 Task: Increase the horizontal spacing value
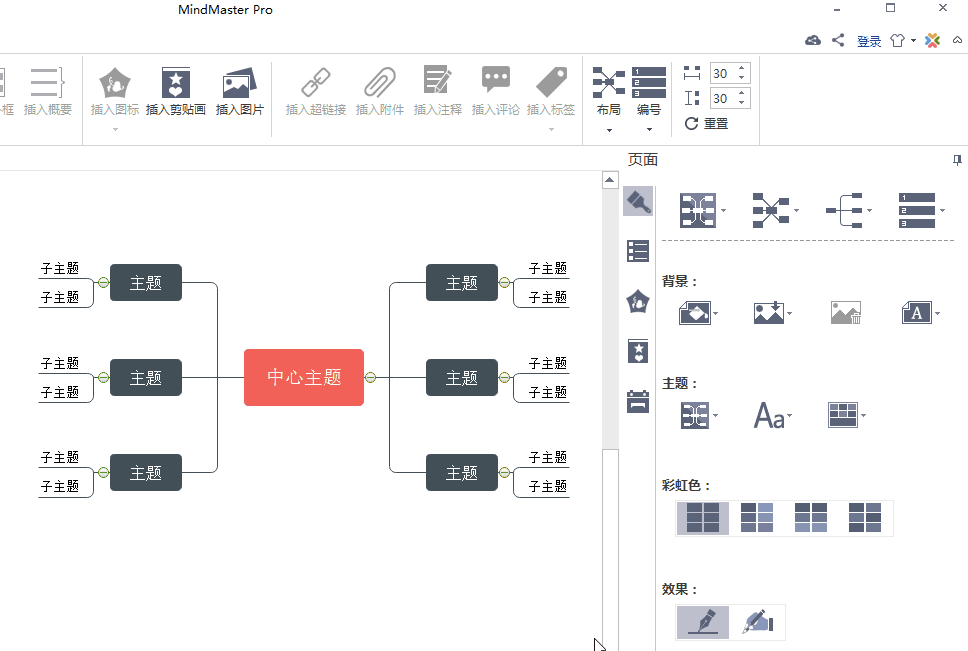coord(742,68)
